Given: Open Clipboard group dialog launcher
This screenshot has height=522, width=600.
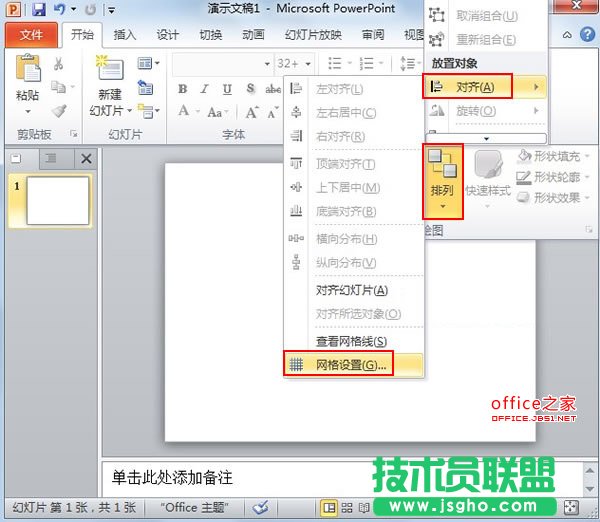Looking at the screenshot, I should (x=73, y=134).
